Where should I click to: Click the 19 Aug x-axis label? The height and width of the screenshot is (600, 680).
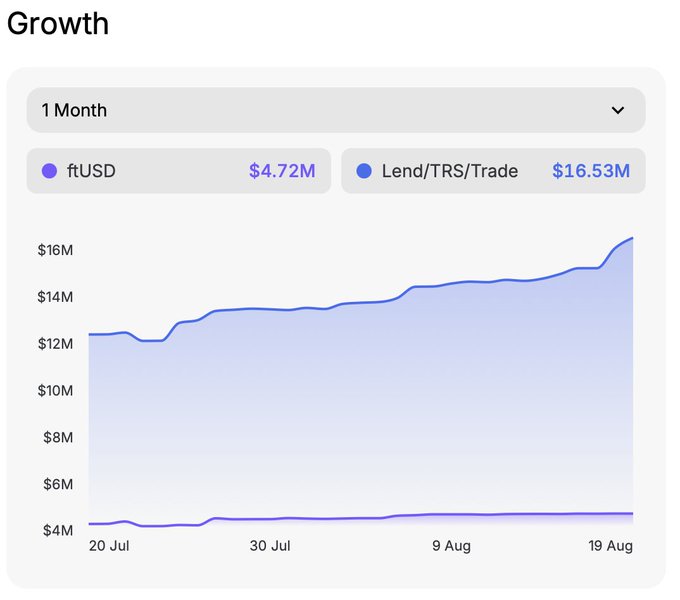(x=611, y=546)
